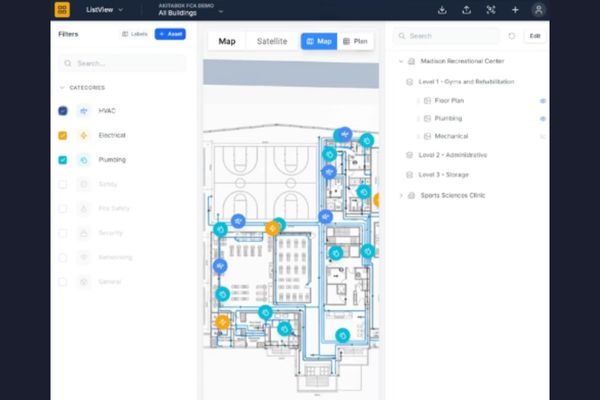The height and width of the screenshot is (400, 600).
Task: Click the plus icon in top bar
Action: pos(515,10)
